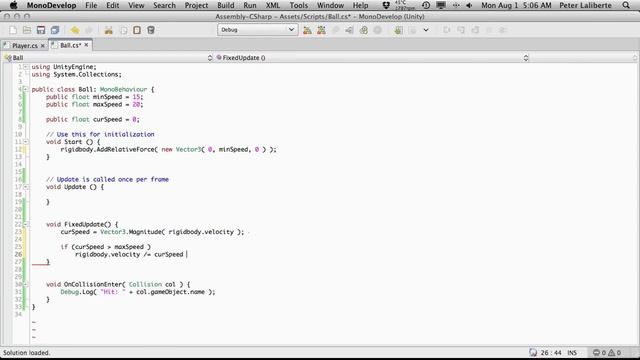Click the 'Debug.Log' code line
This screenshot has height=360, width=640.
tap(138, 292)
